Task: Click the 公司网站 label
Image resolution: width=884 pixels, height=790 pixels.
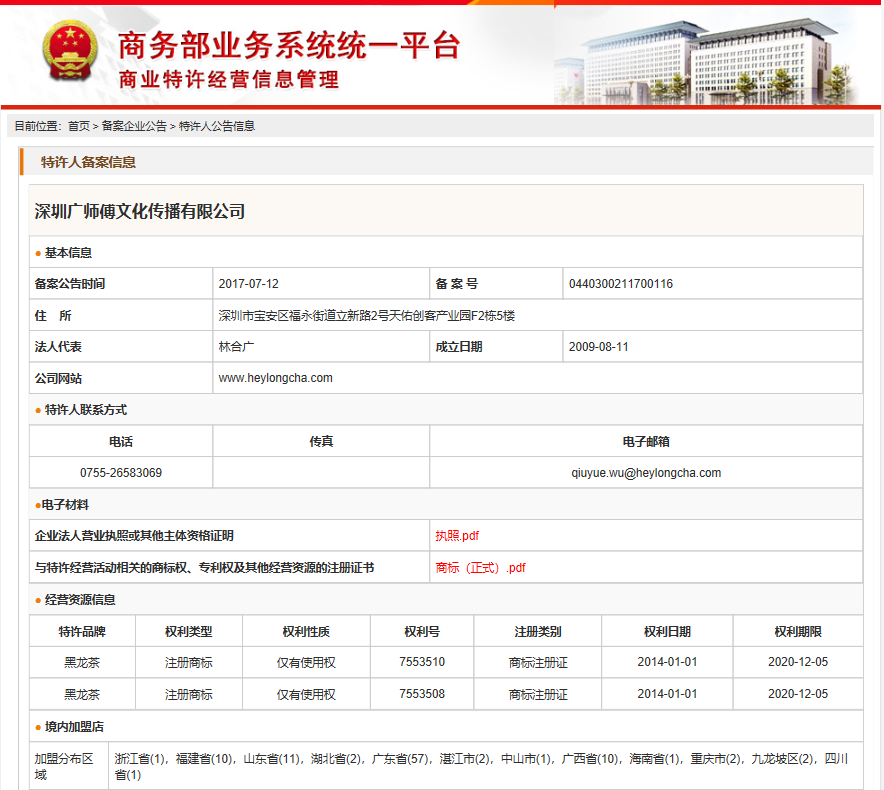Action: tap(58, 378)
